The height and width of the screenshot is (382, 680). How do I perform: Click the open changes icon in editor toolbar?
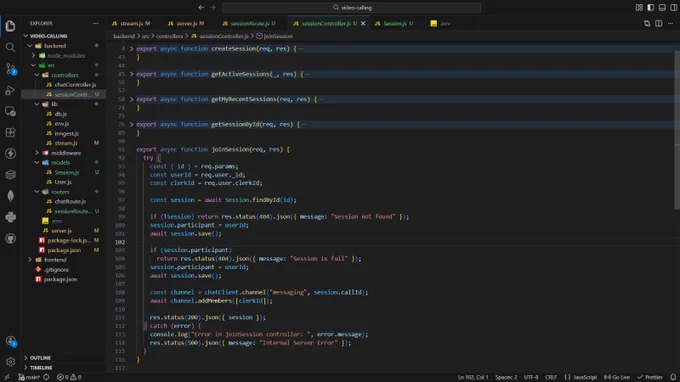point(647,23)
